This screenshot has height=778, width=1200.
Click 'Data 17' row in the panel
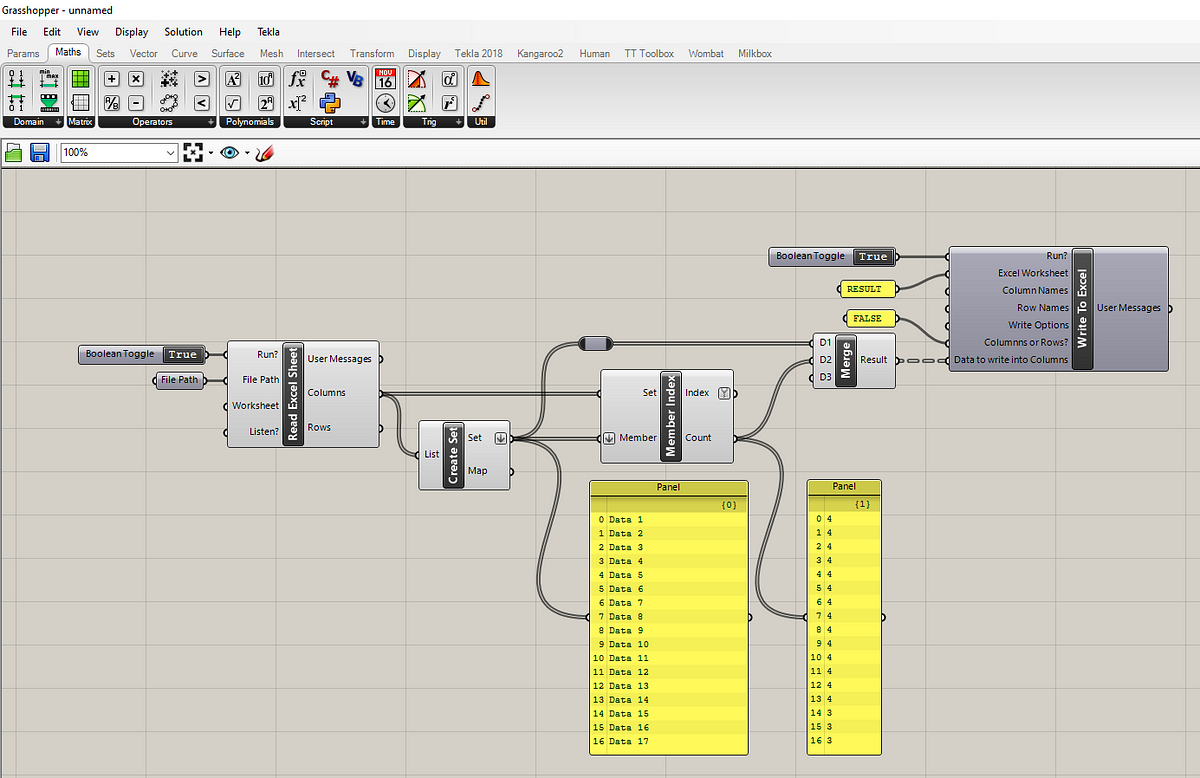coord(669,741)
